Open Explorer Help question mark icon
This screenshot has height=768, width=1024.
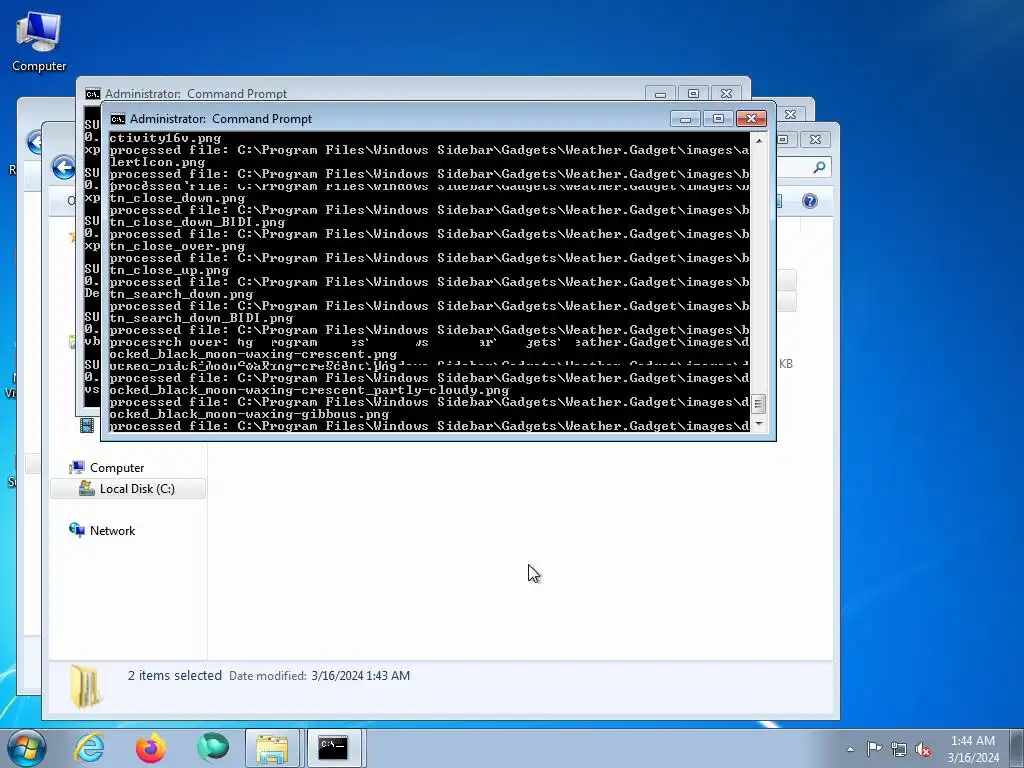[810, 200]
